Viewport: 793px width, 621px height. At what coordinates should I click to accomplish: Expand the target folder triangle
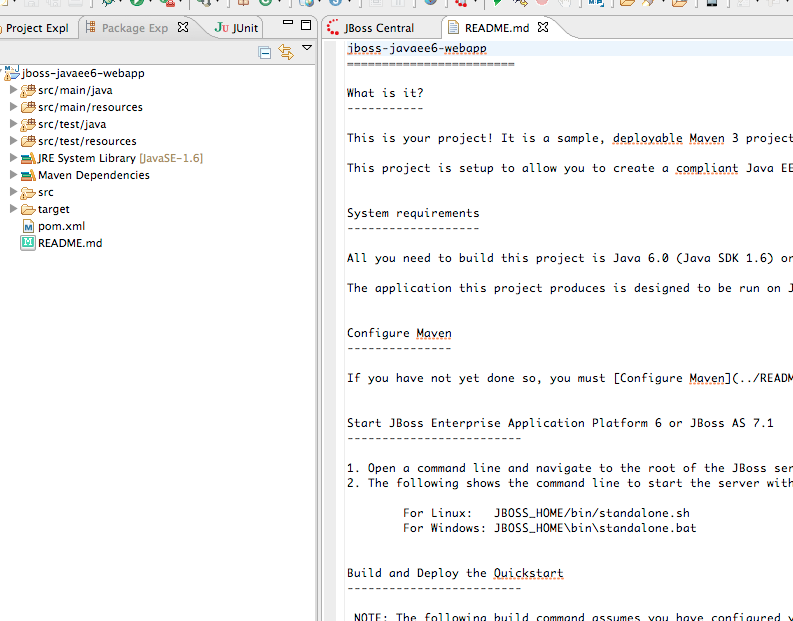pyautogui.click(x=14, y=209)
